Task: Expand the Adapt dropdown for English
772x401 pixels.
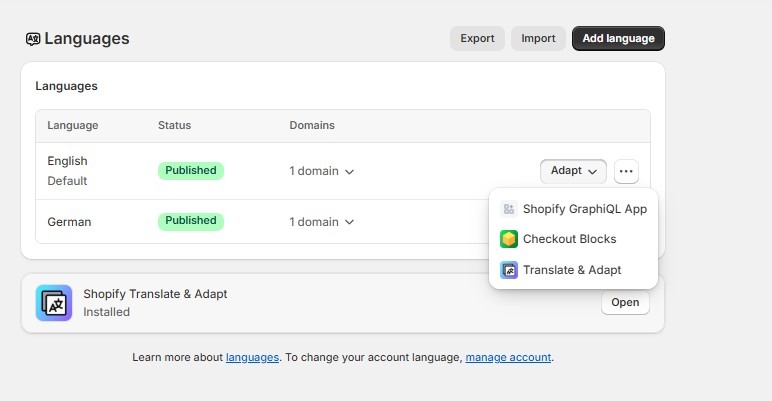Action: [x=573, y=171]
